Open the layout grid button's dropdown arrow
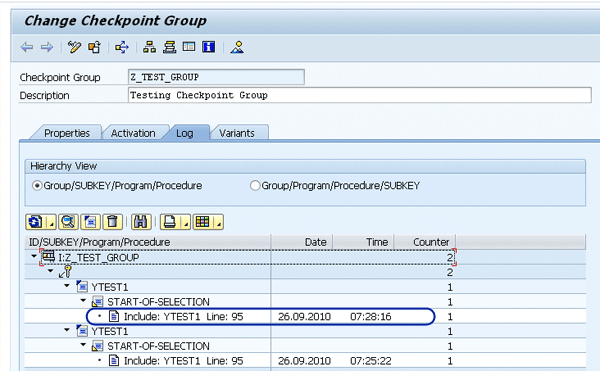The width and height of the screenshot is (600, 371). coord(218,222)
